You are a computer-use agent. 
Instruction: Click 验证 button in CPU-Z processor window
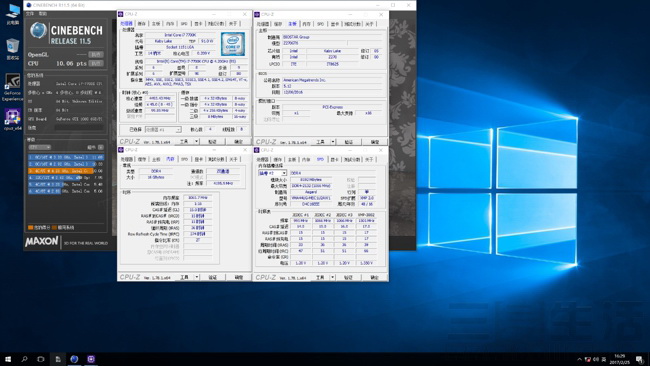pos(212,141)
